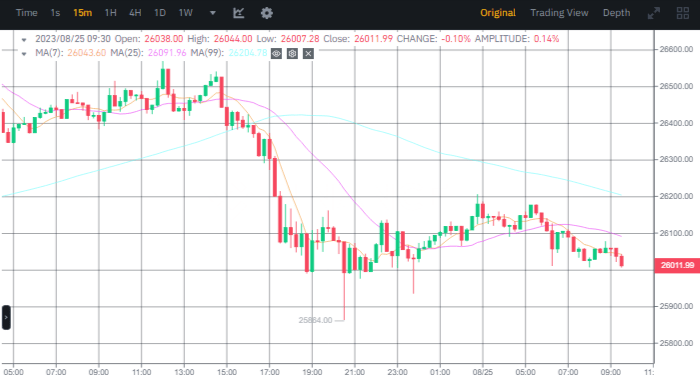Screen dimensions: 700x380
Task: Click the 26500.00 price axis label
Action: tap(676, 86)
